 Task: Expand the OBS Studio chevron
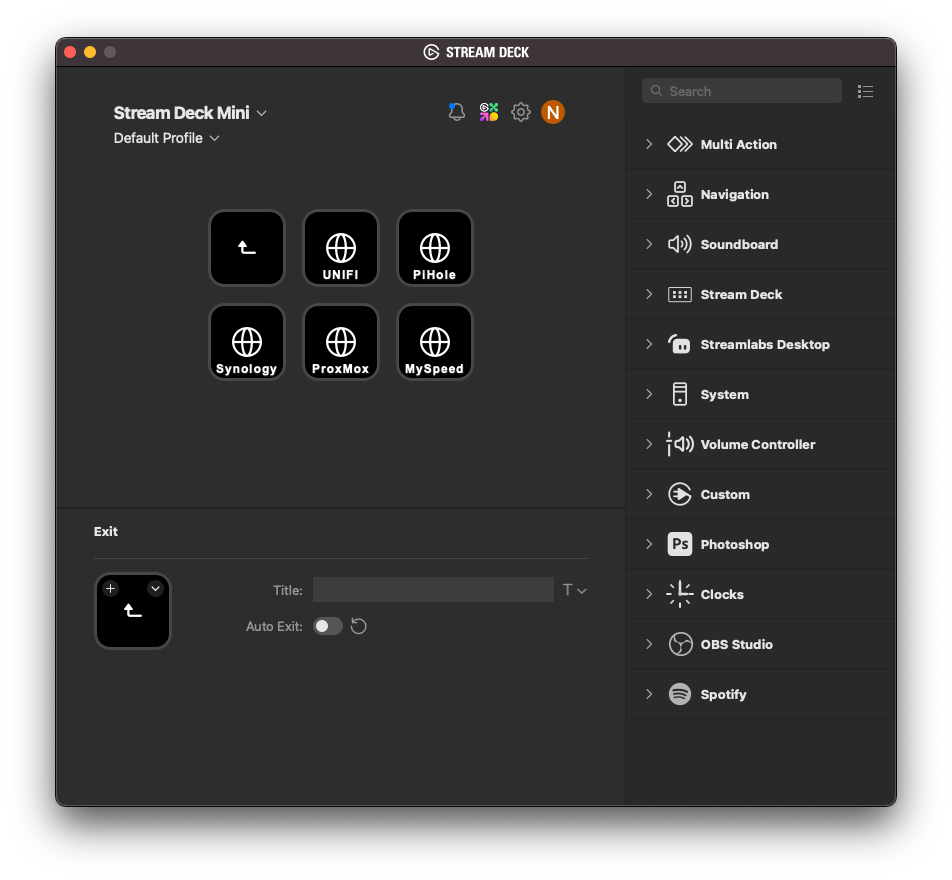click(649, 644)
